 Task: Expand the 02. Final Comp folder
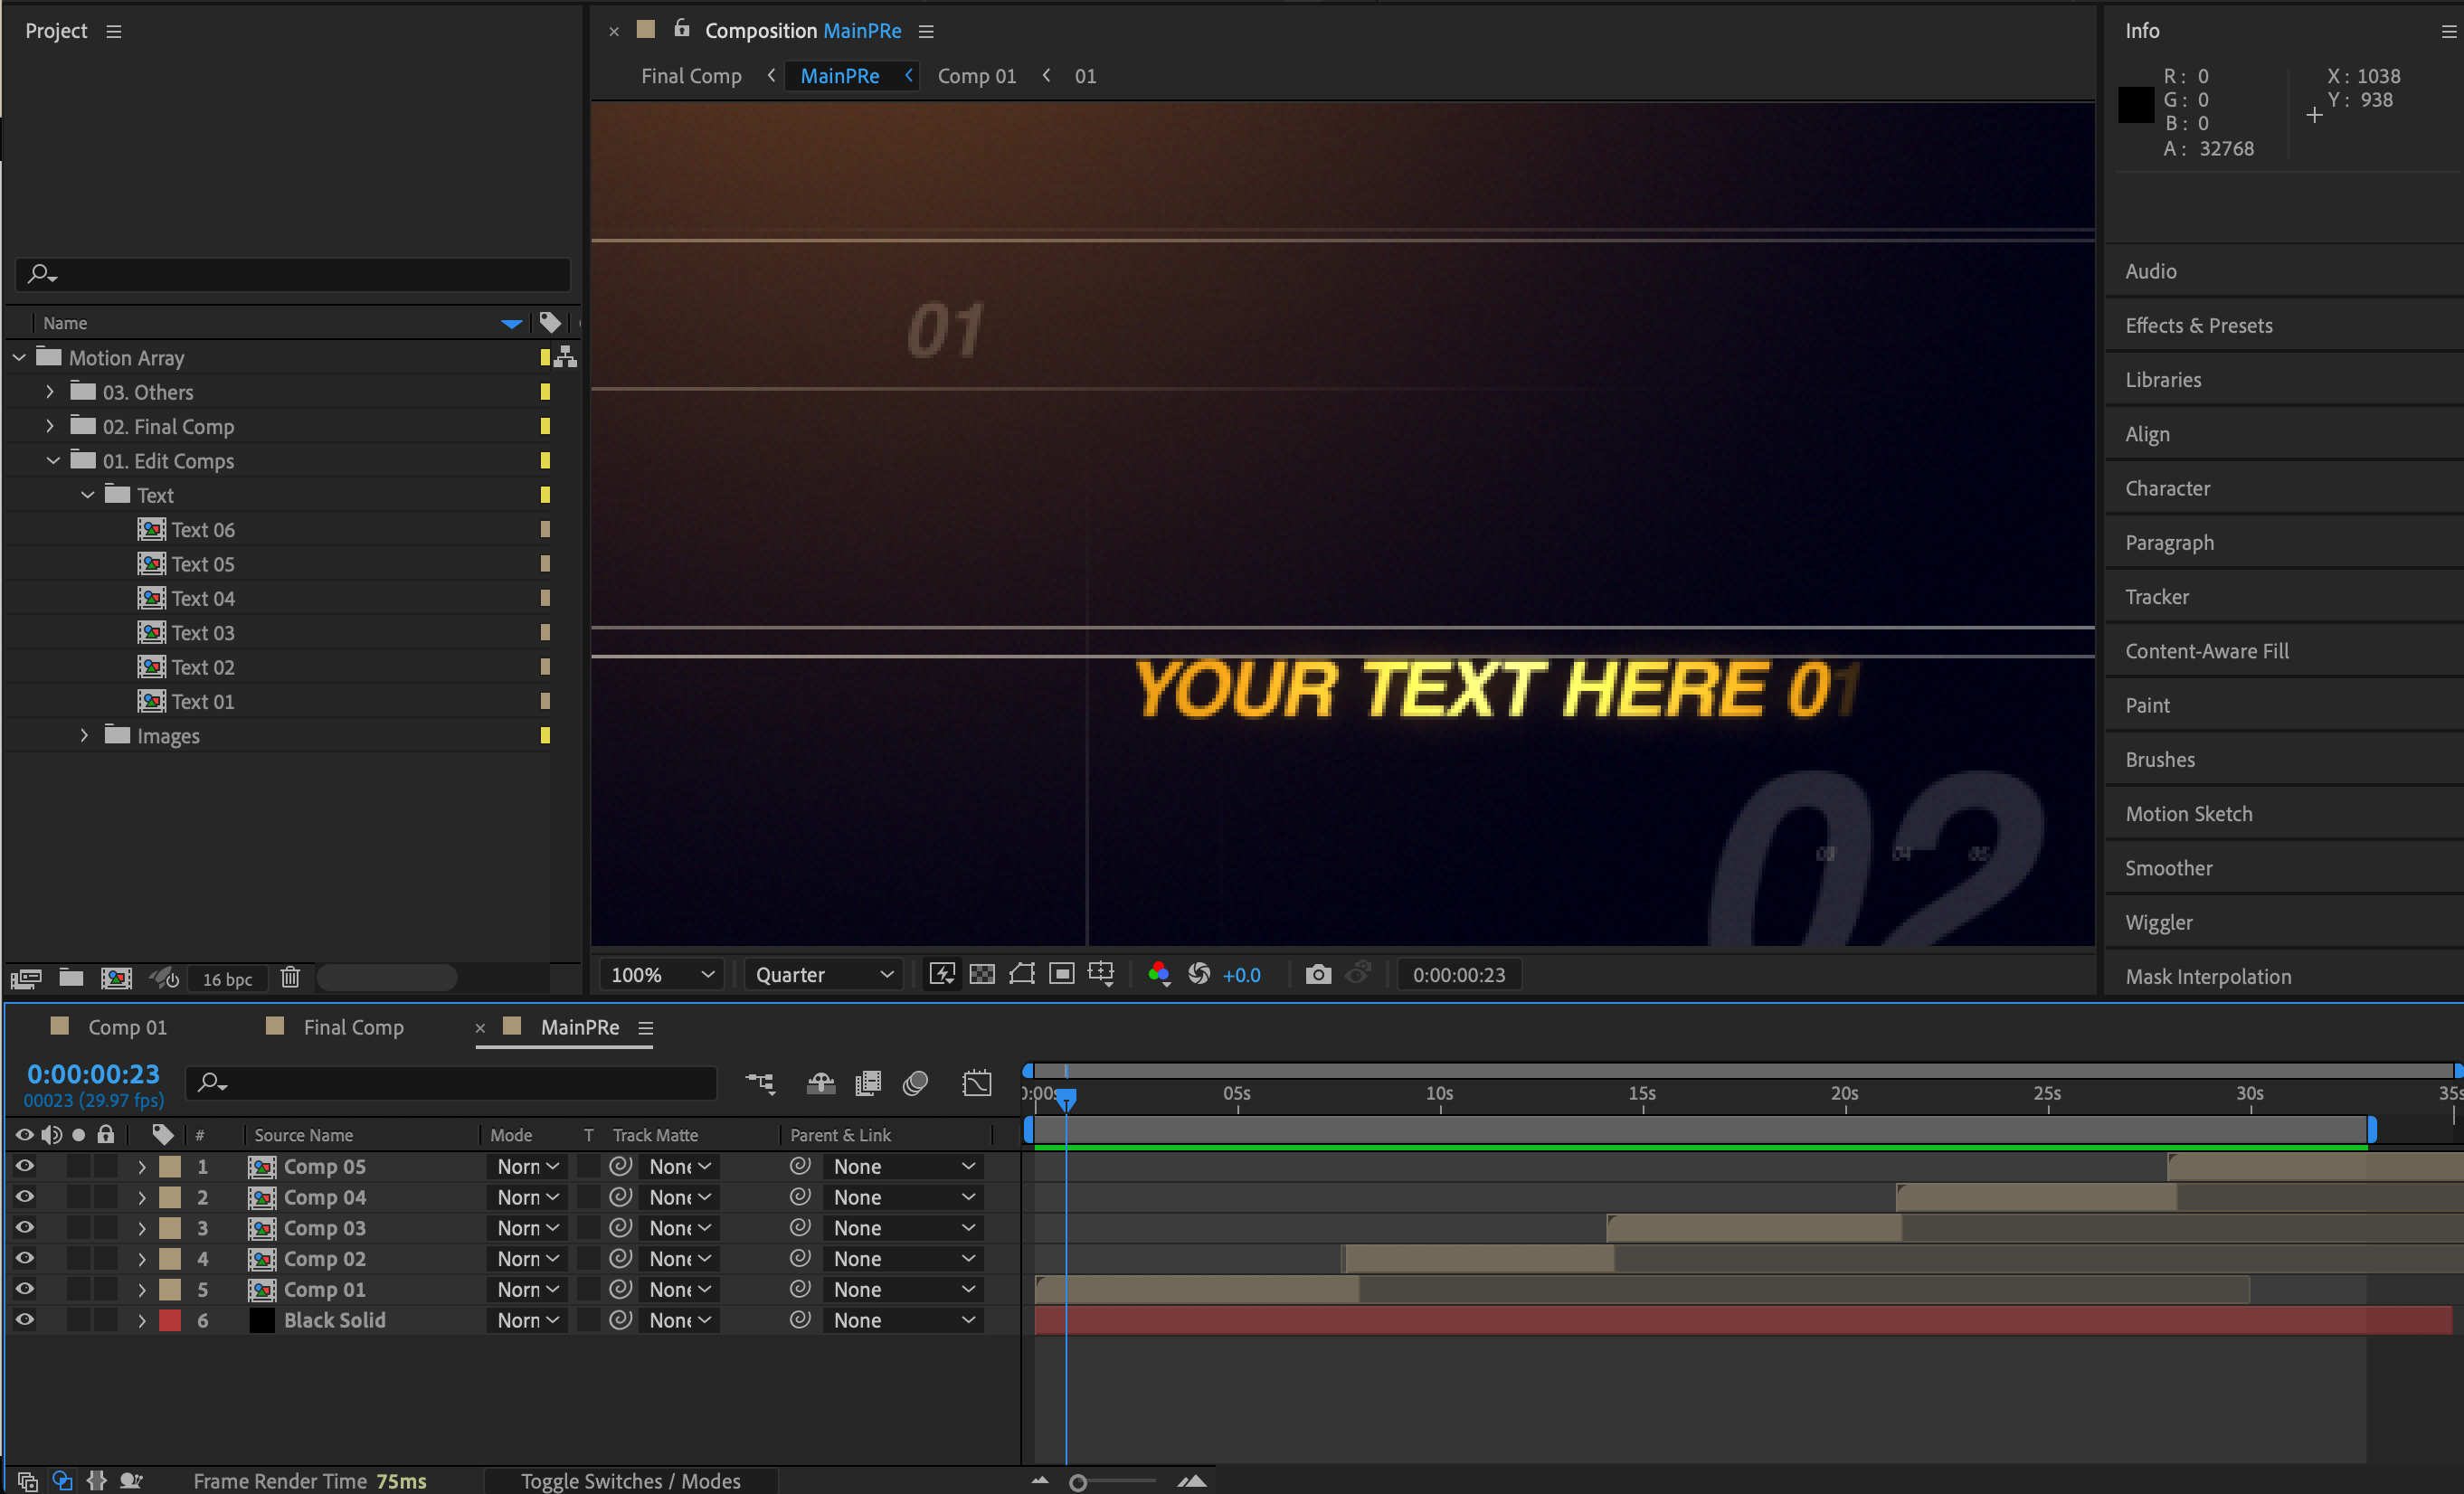[50, 426]
